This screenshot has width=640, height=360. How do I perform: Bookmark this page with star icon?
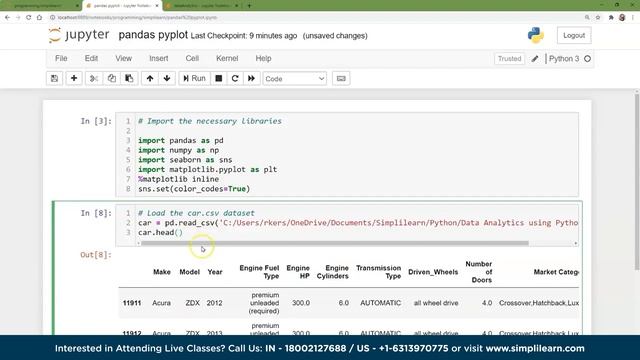pyautogui.click(x=598, y=18)
